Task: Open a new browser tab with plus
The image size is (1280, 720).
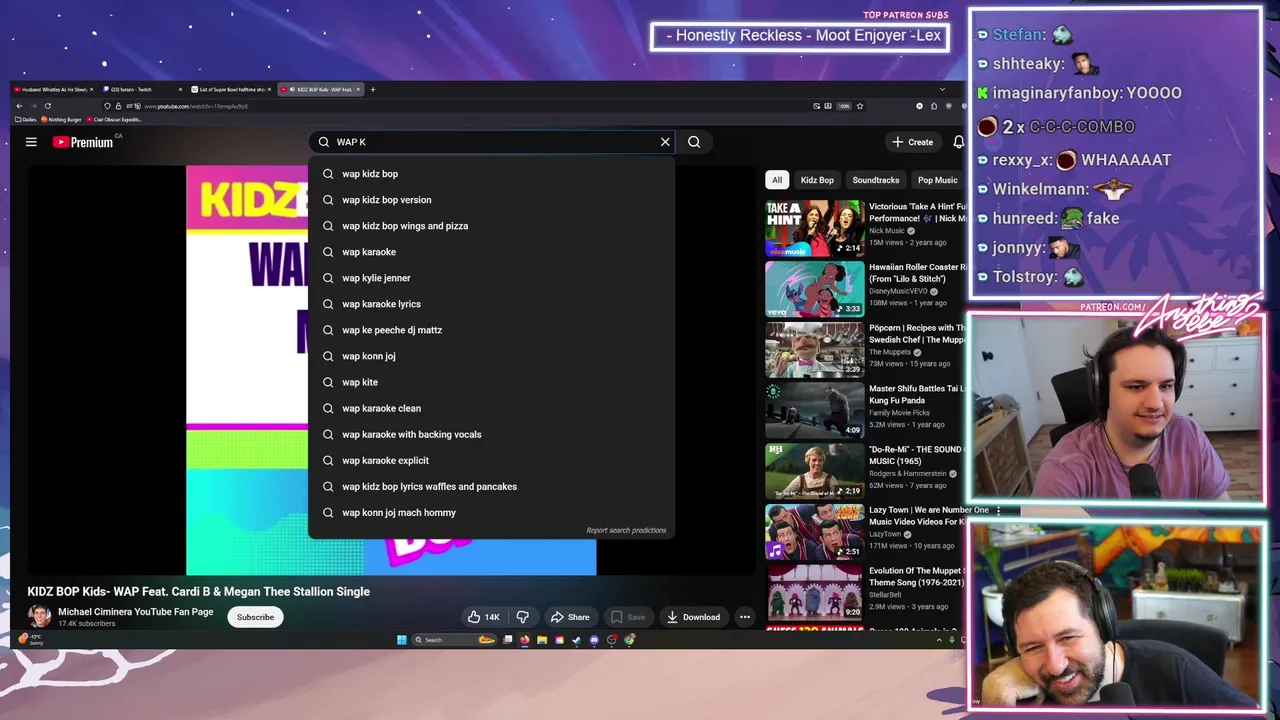Action: [x=373, y=89]
